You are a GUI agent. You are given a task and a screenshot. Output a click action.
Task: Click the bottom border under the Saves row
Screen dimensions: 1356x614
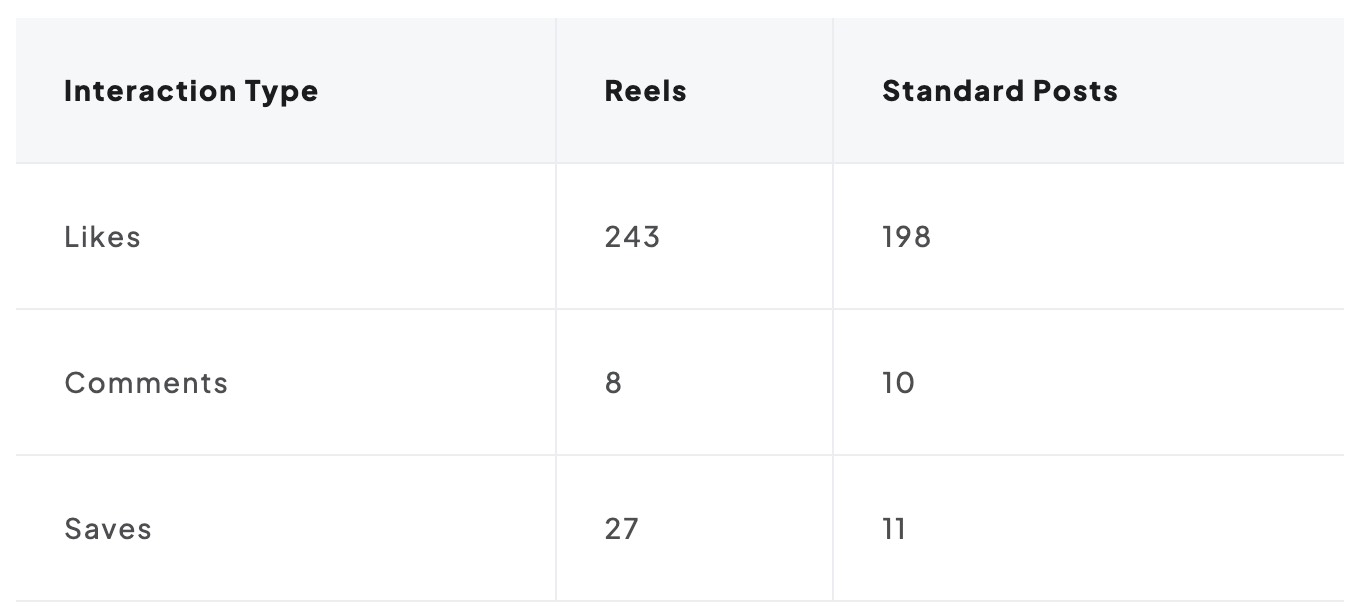coord(680,601)
